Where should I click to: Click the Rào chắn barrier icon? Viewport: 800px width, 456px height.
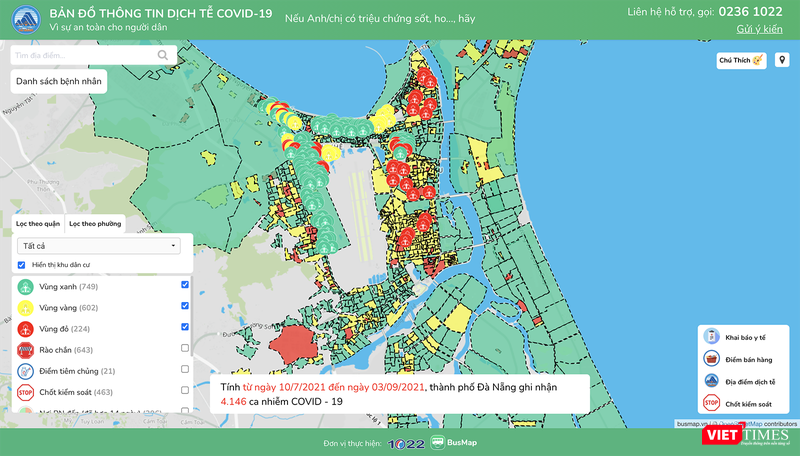coord(26,349)
